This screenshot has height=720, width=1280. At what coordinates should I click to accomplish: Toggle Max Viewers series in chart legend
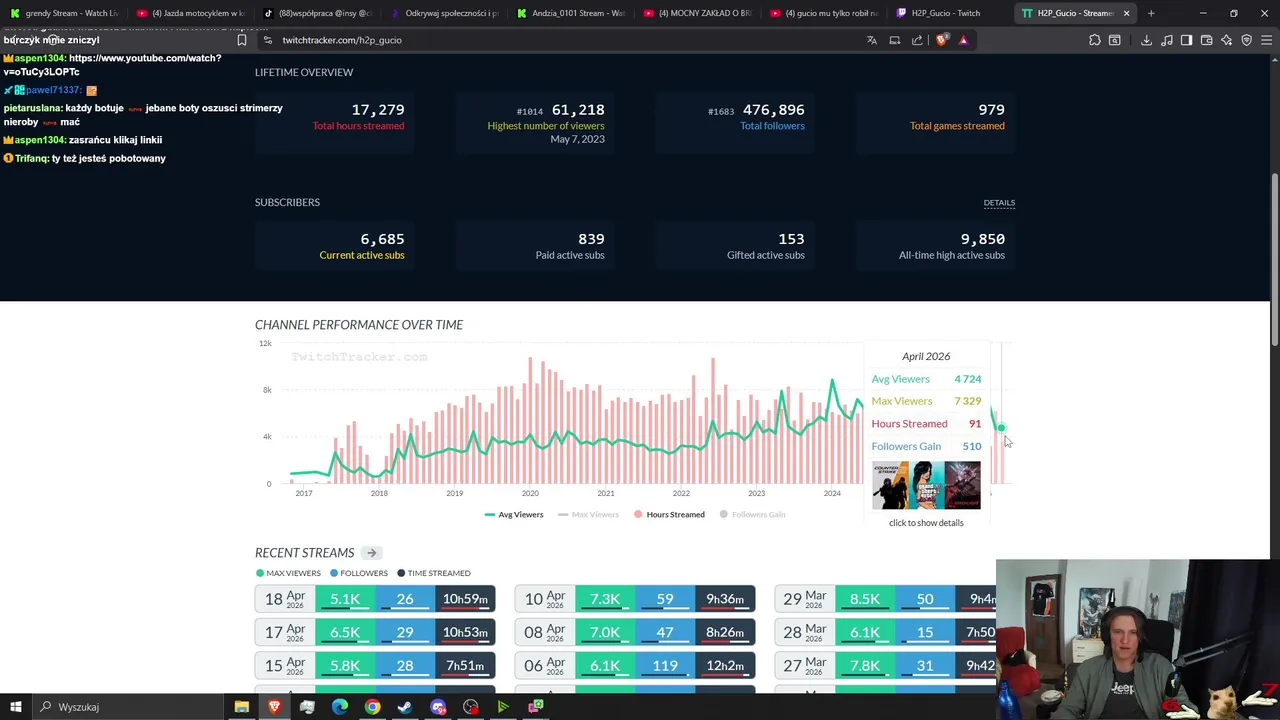tap(589, 514)
